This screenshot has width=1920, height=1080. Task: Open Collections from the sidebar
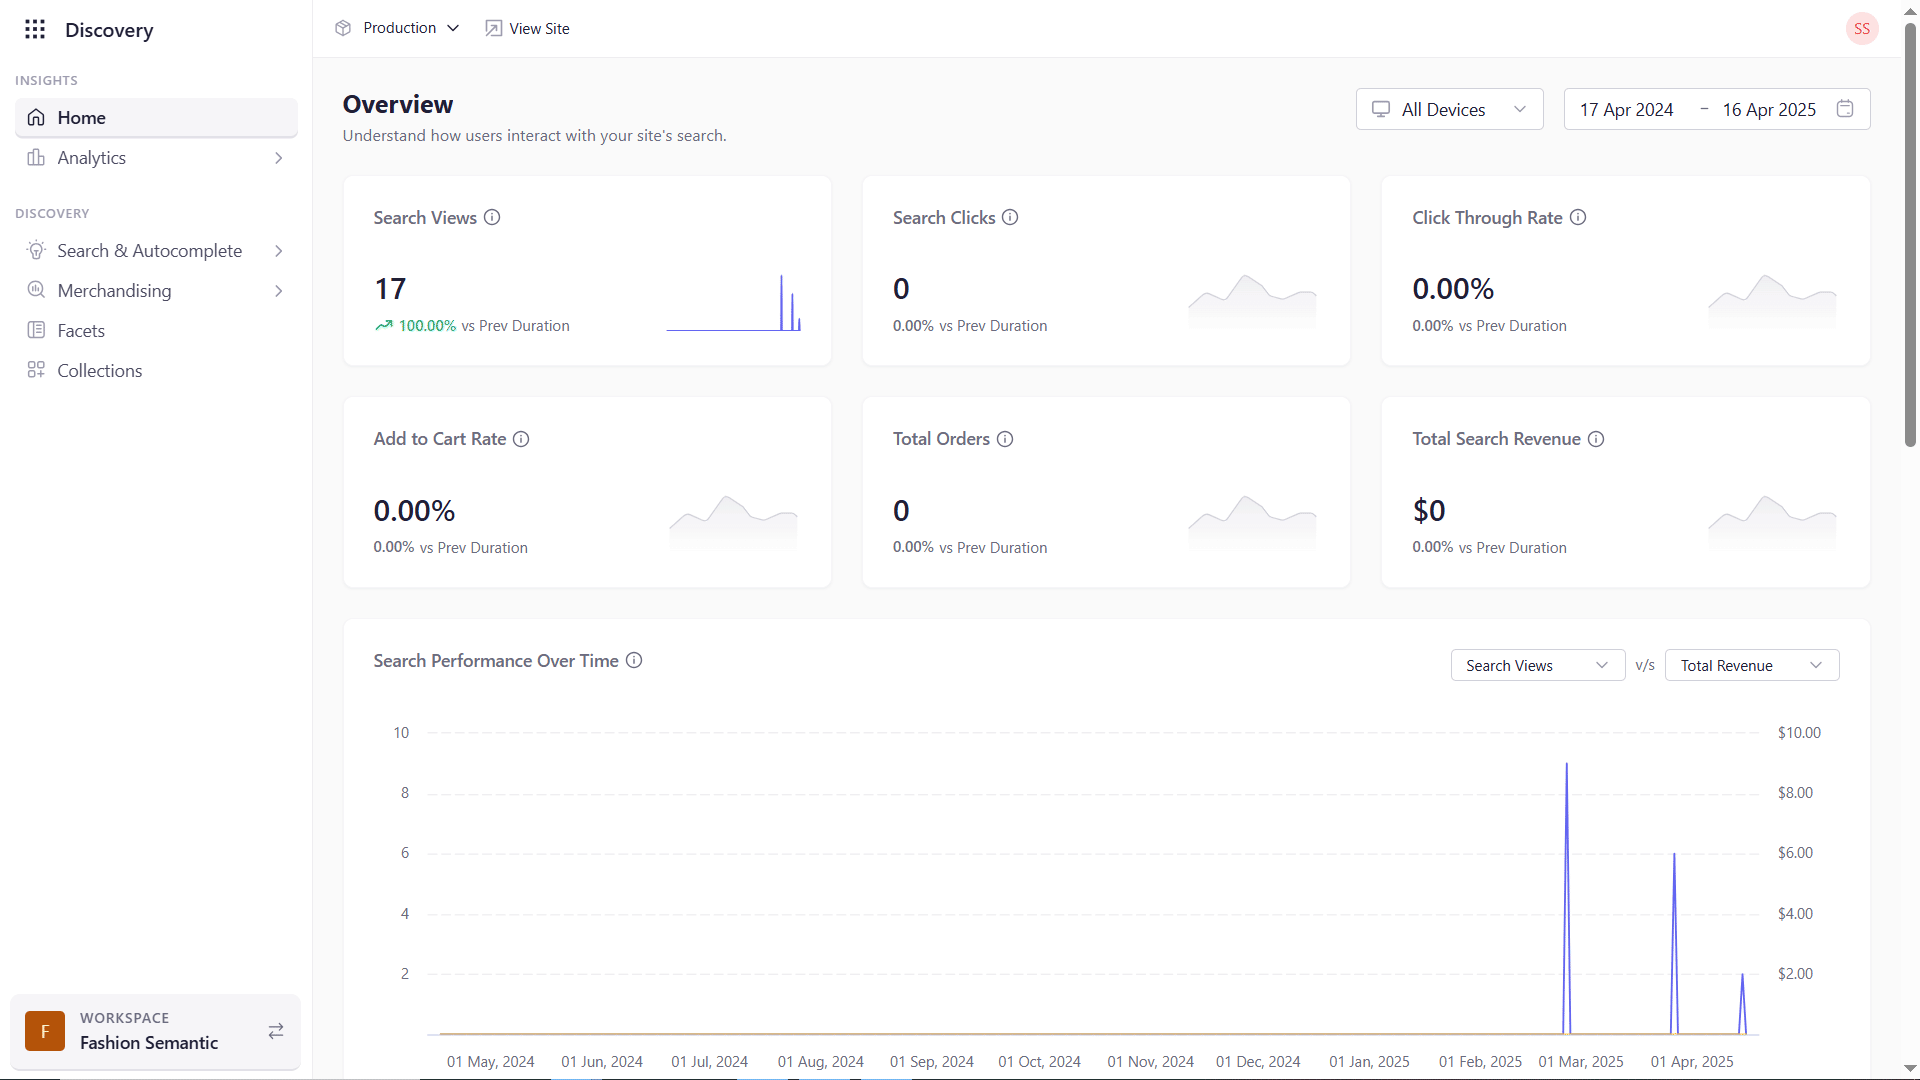click(100, 371)
